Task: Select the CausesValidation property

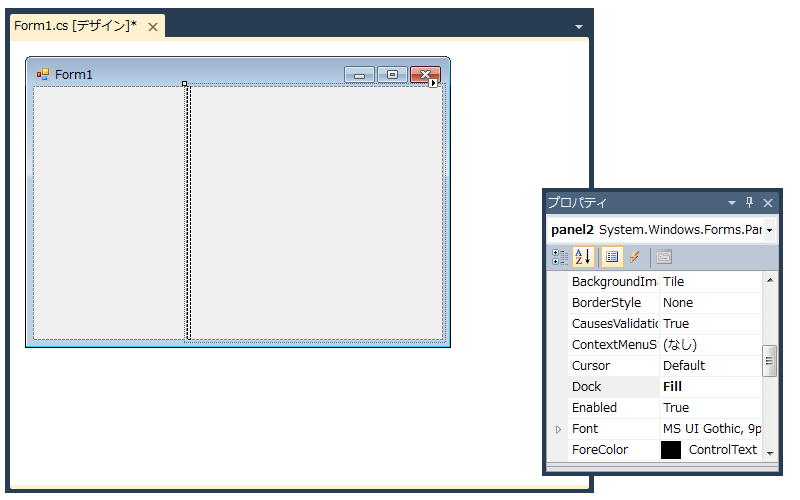Action: (x=614, y=323)
